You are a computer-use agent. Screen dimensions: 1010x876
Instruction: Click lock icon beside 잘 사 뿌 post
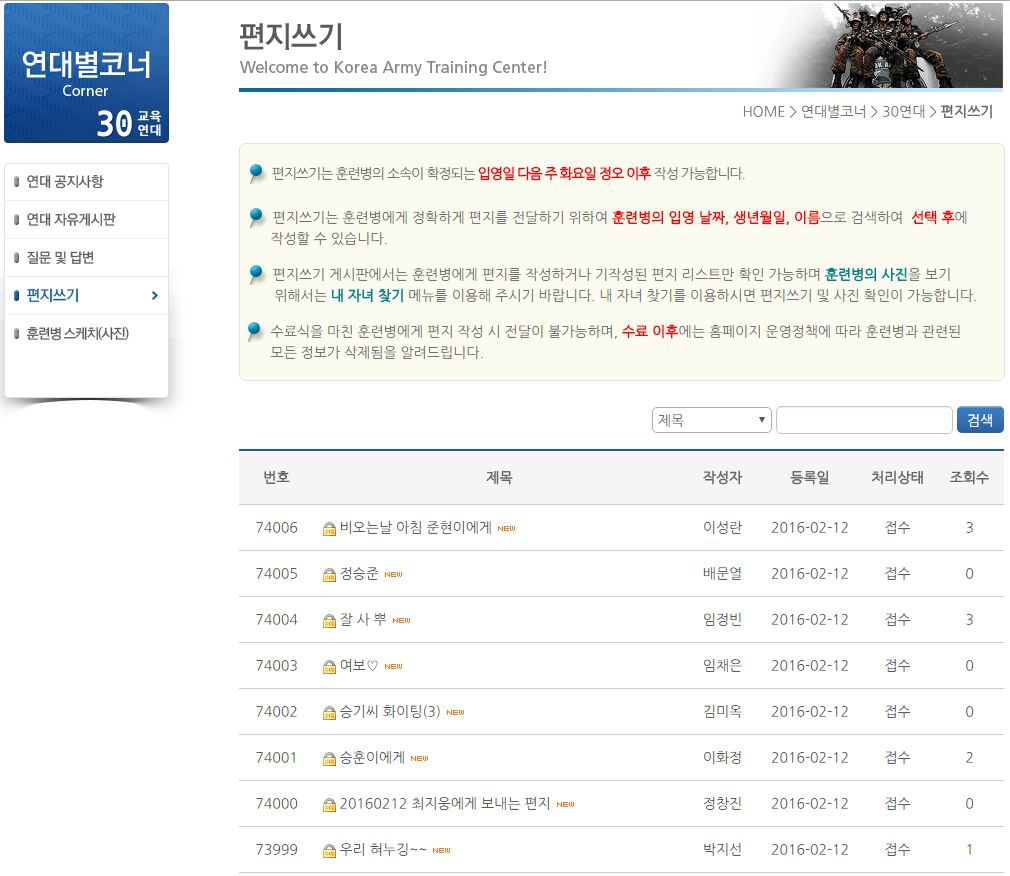pyautogui.click(x=329, y=621)
